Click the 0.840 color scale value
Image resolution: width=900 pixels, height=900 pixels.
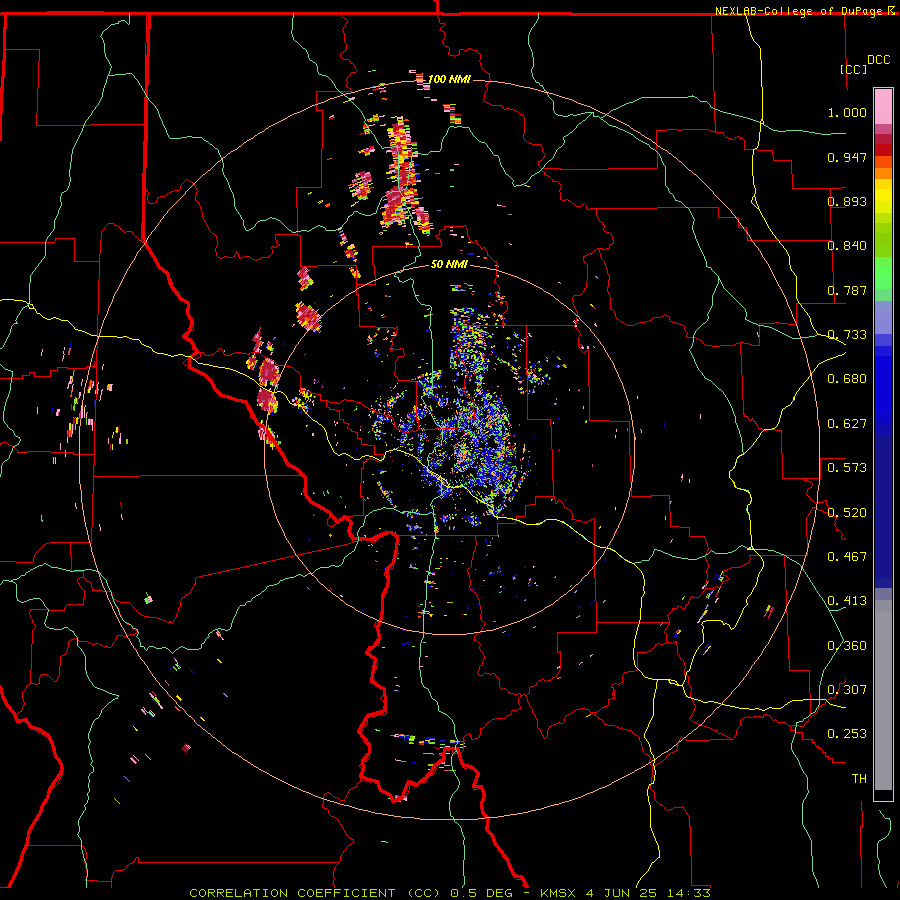coord(847,246)
